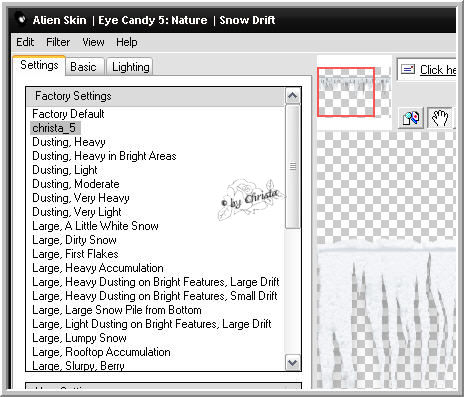The height and width of the screenshot is (397, 464).
Task: Click the note icon beside Click here
Action: (x=408, y=69)
